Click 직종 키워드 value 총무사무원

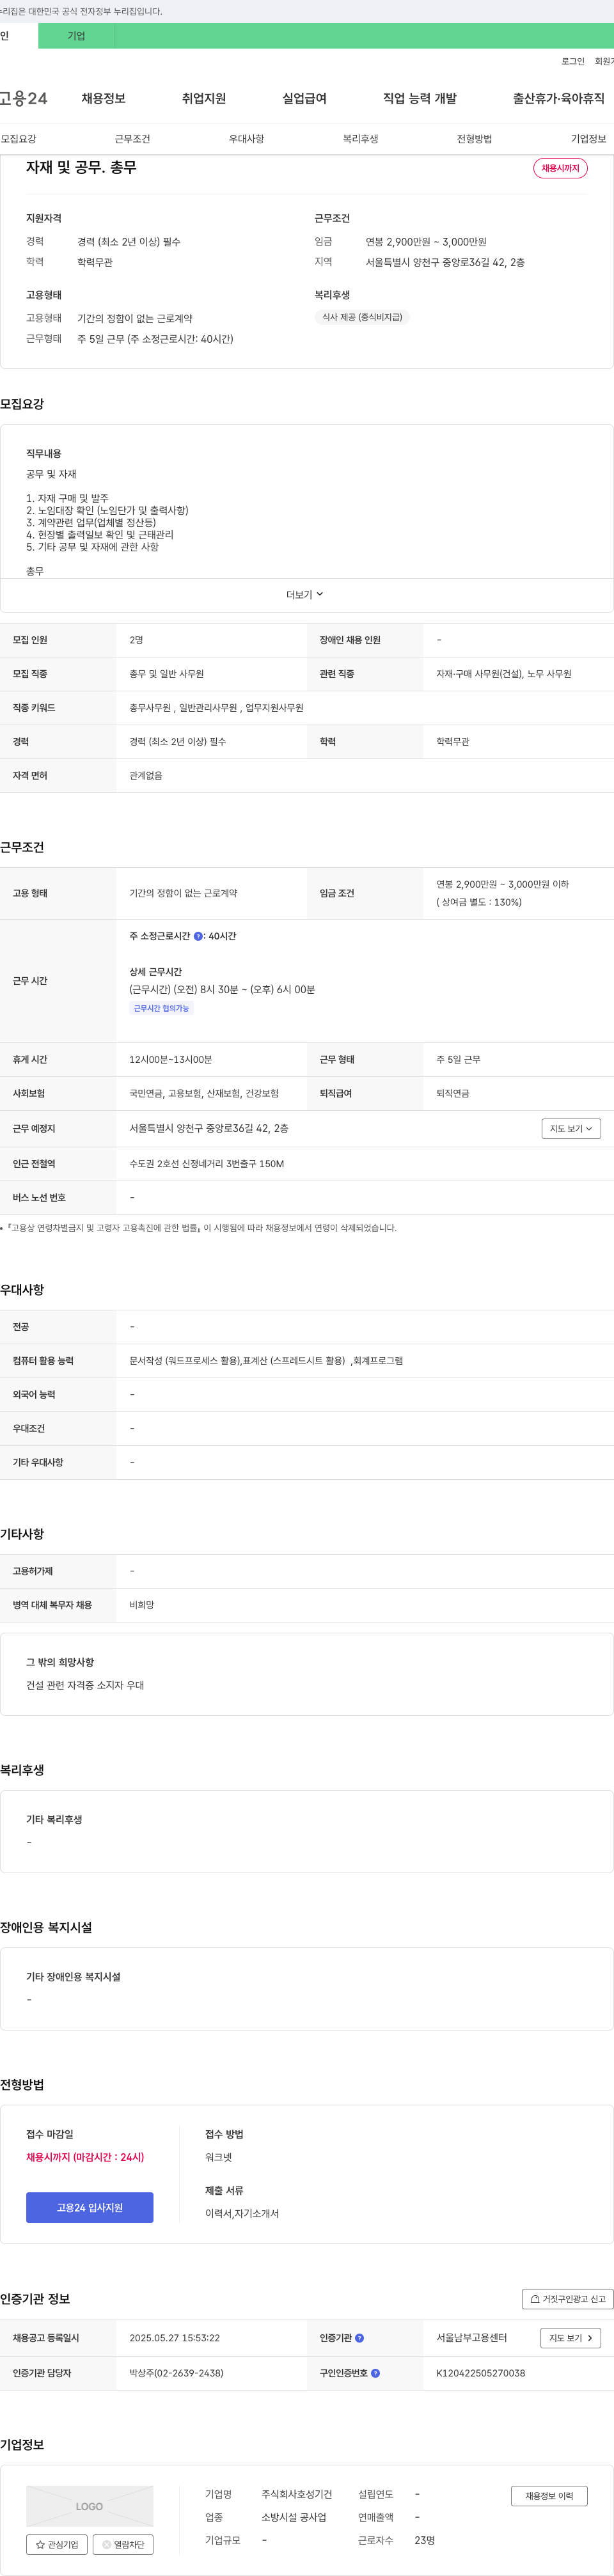click(x=150, y=707)
